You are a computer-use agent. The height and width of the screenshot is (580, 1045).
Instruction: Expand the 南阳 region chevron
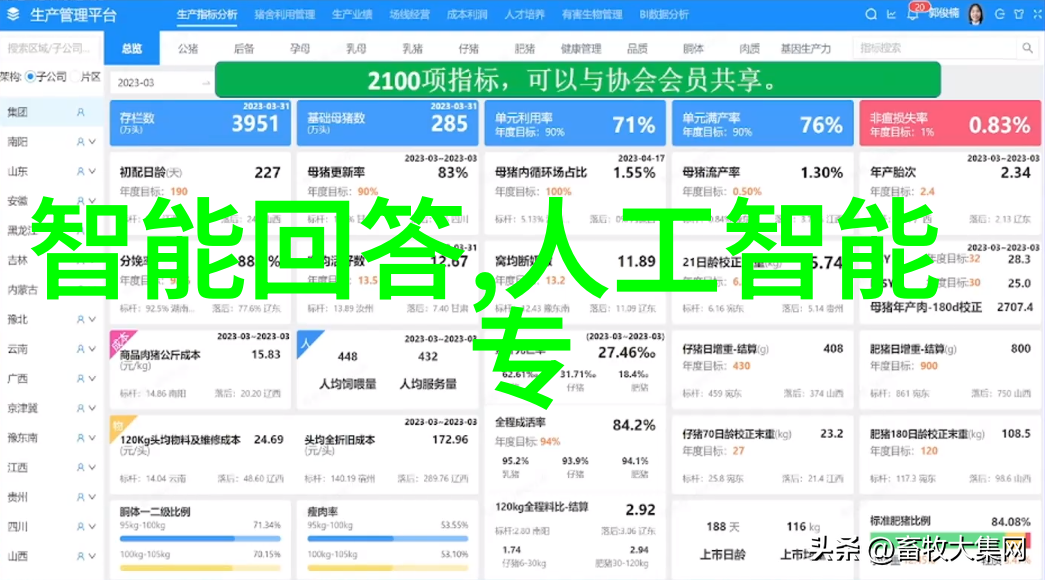coord(93,142)
